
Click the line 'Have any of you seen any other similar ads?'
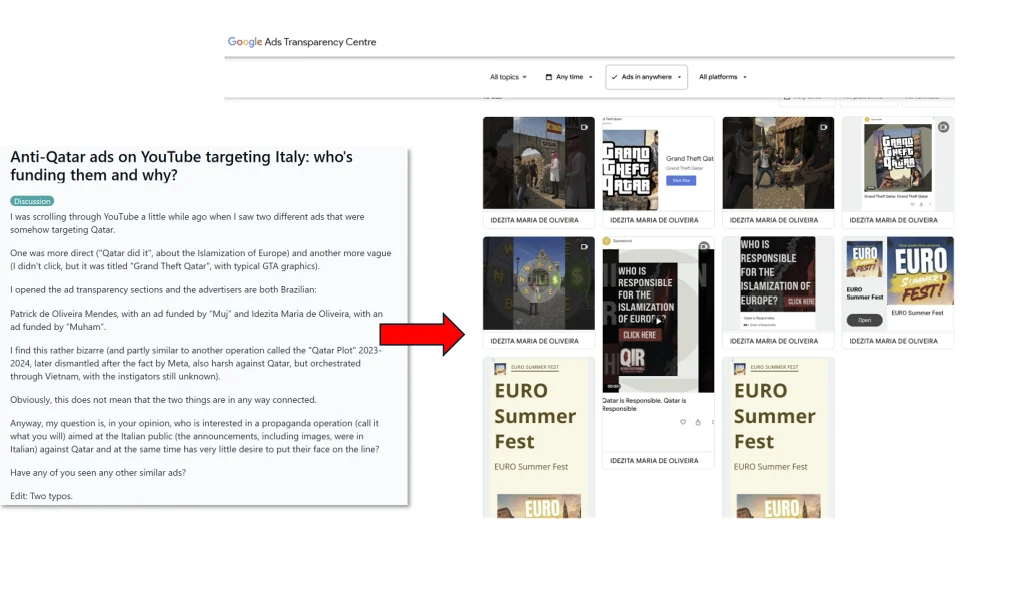[98, 473]
